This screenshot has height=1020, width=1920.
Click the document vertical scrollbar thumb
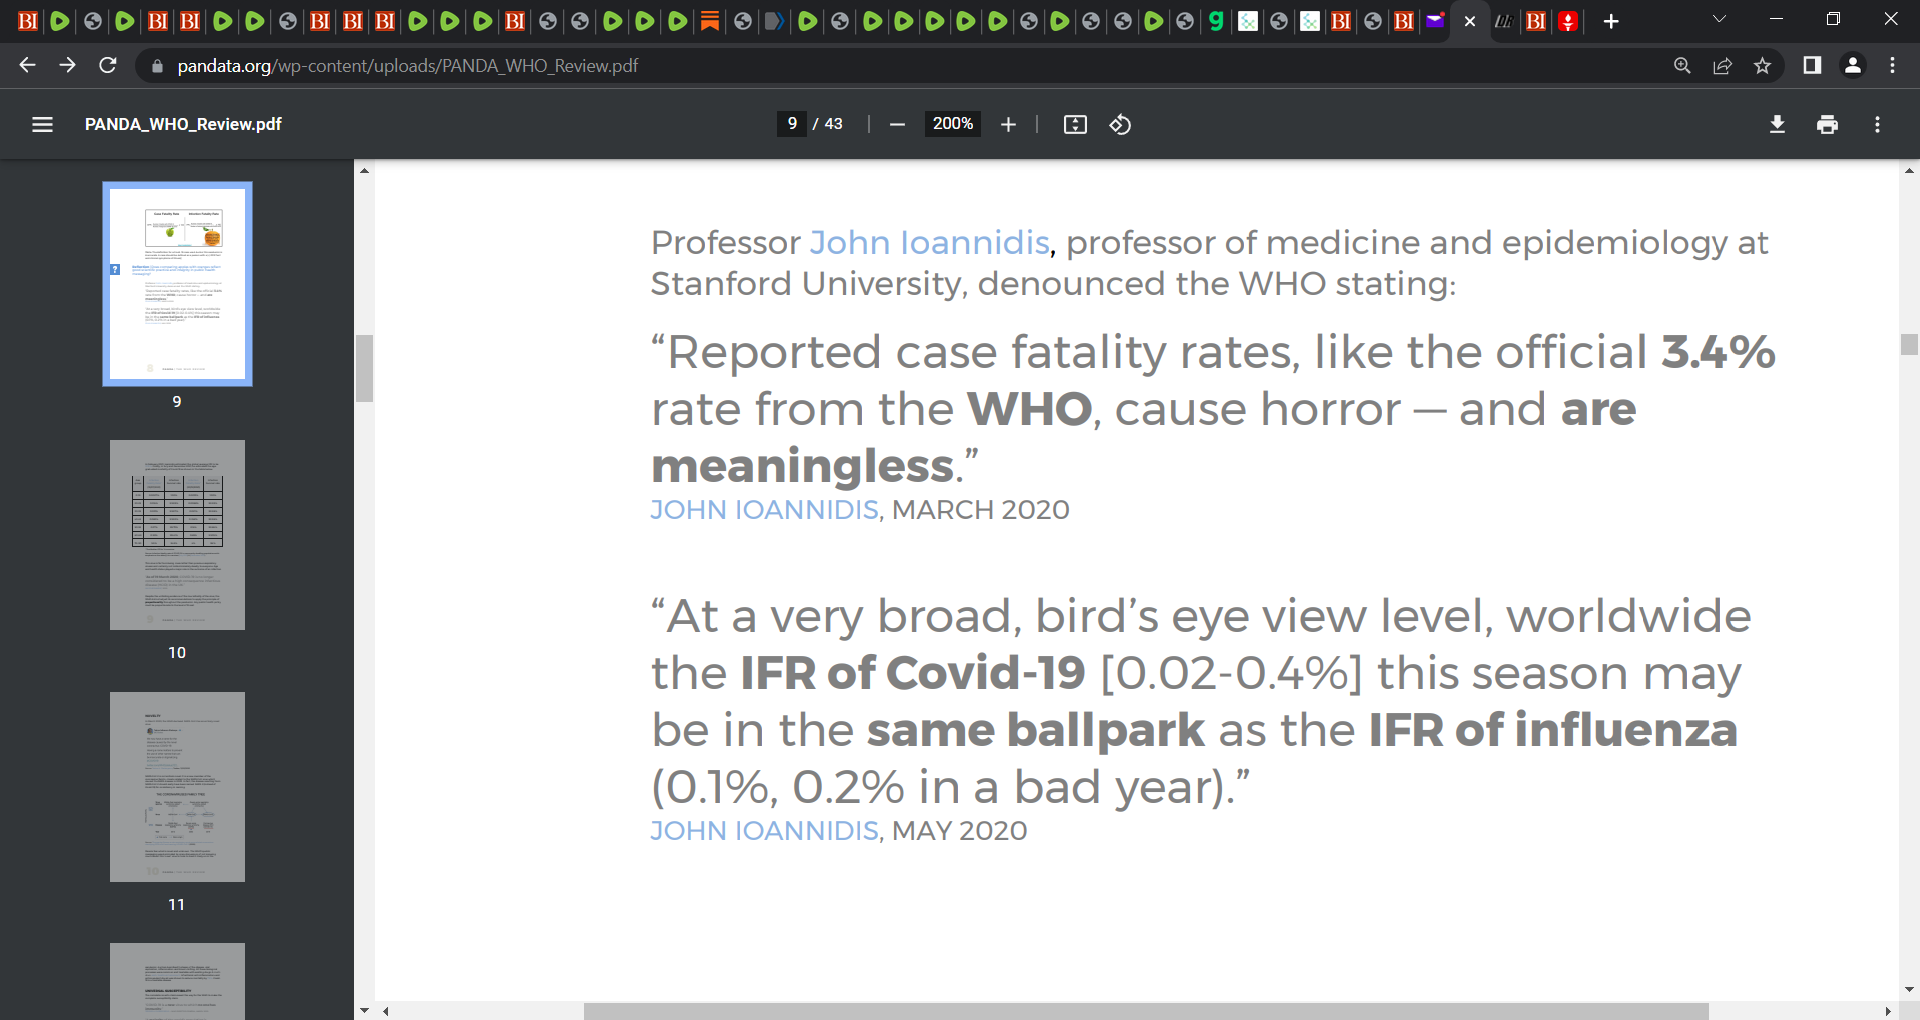coord(1909,344)
